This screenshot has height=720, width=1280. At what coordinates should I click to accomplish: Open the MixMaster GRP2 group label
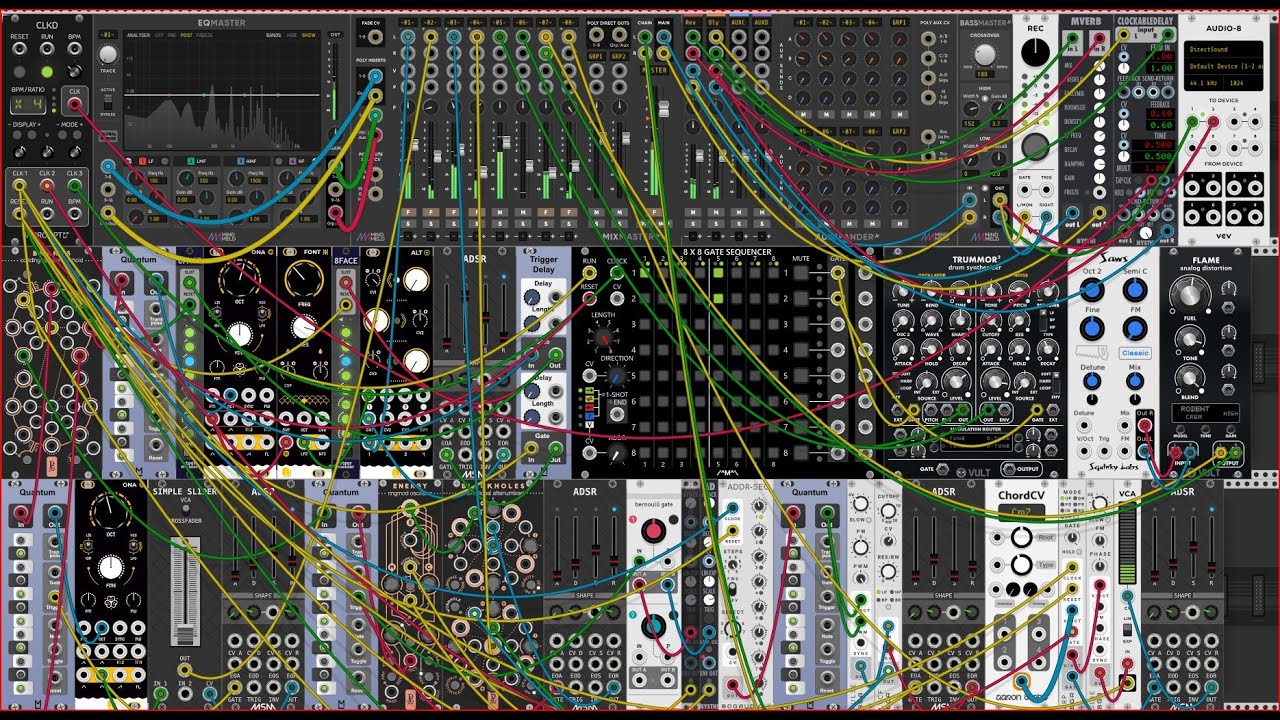click(619, 56)
